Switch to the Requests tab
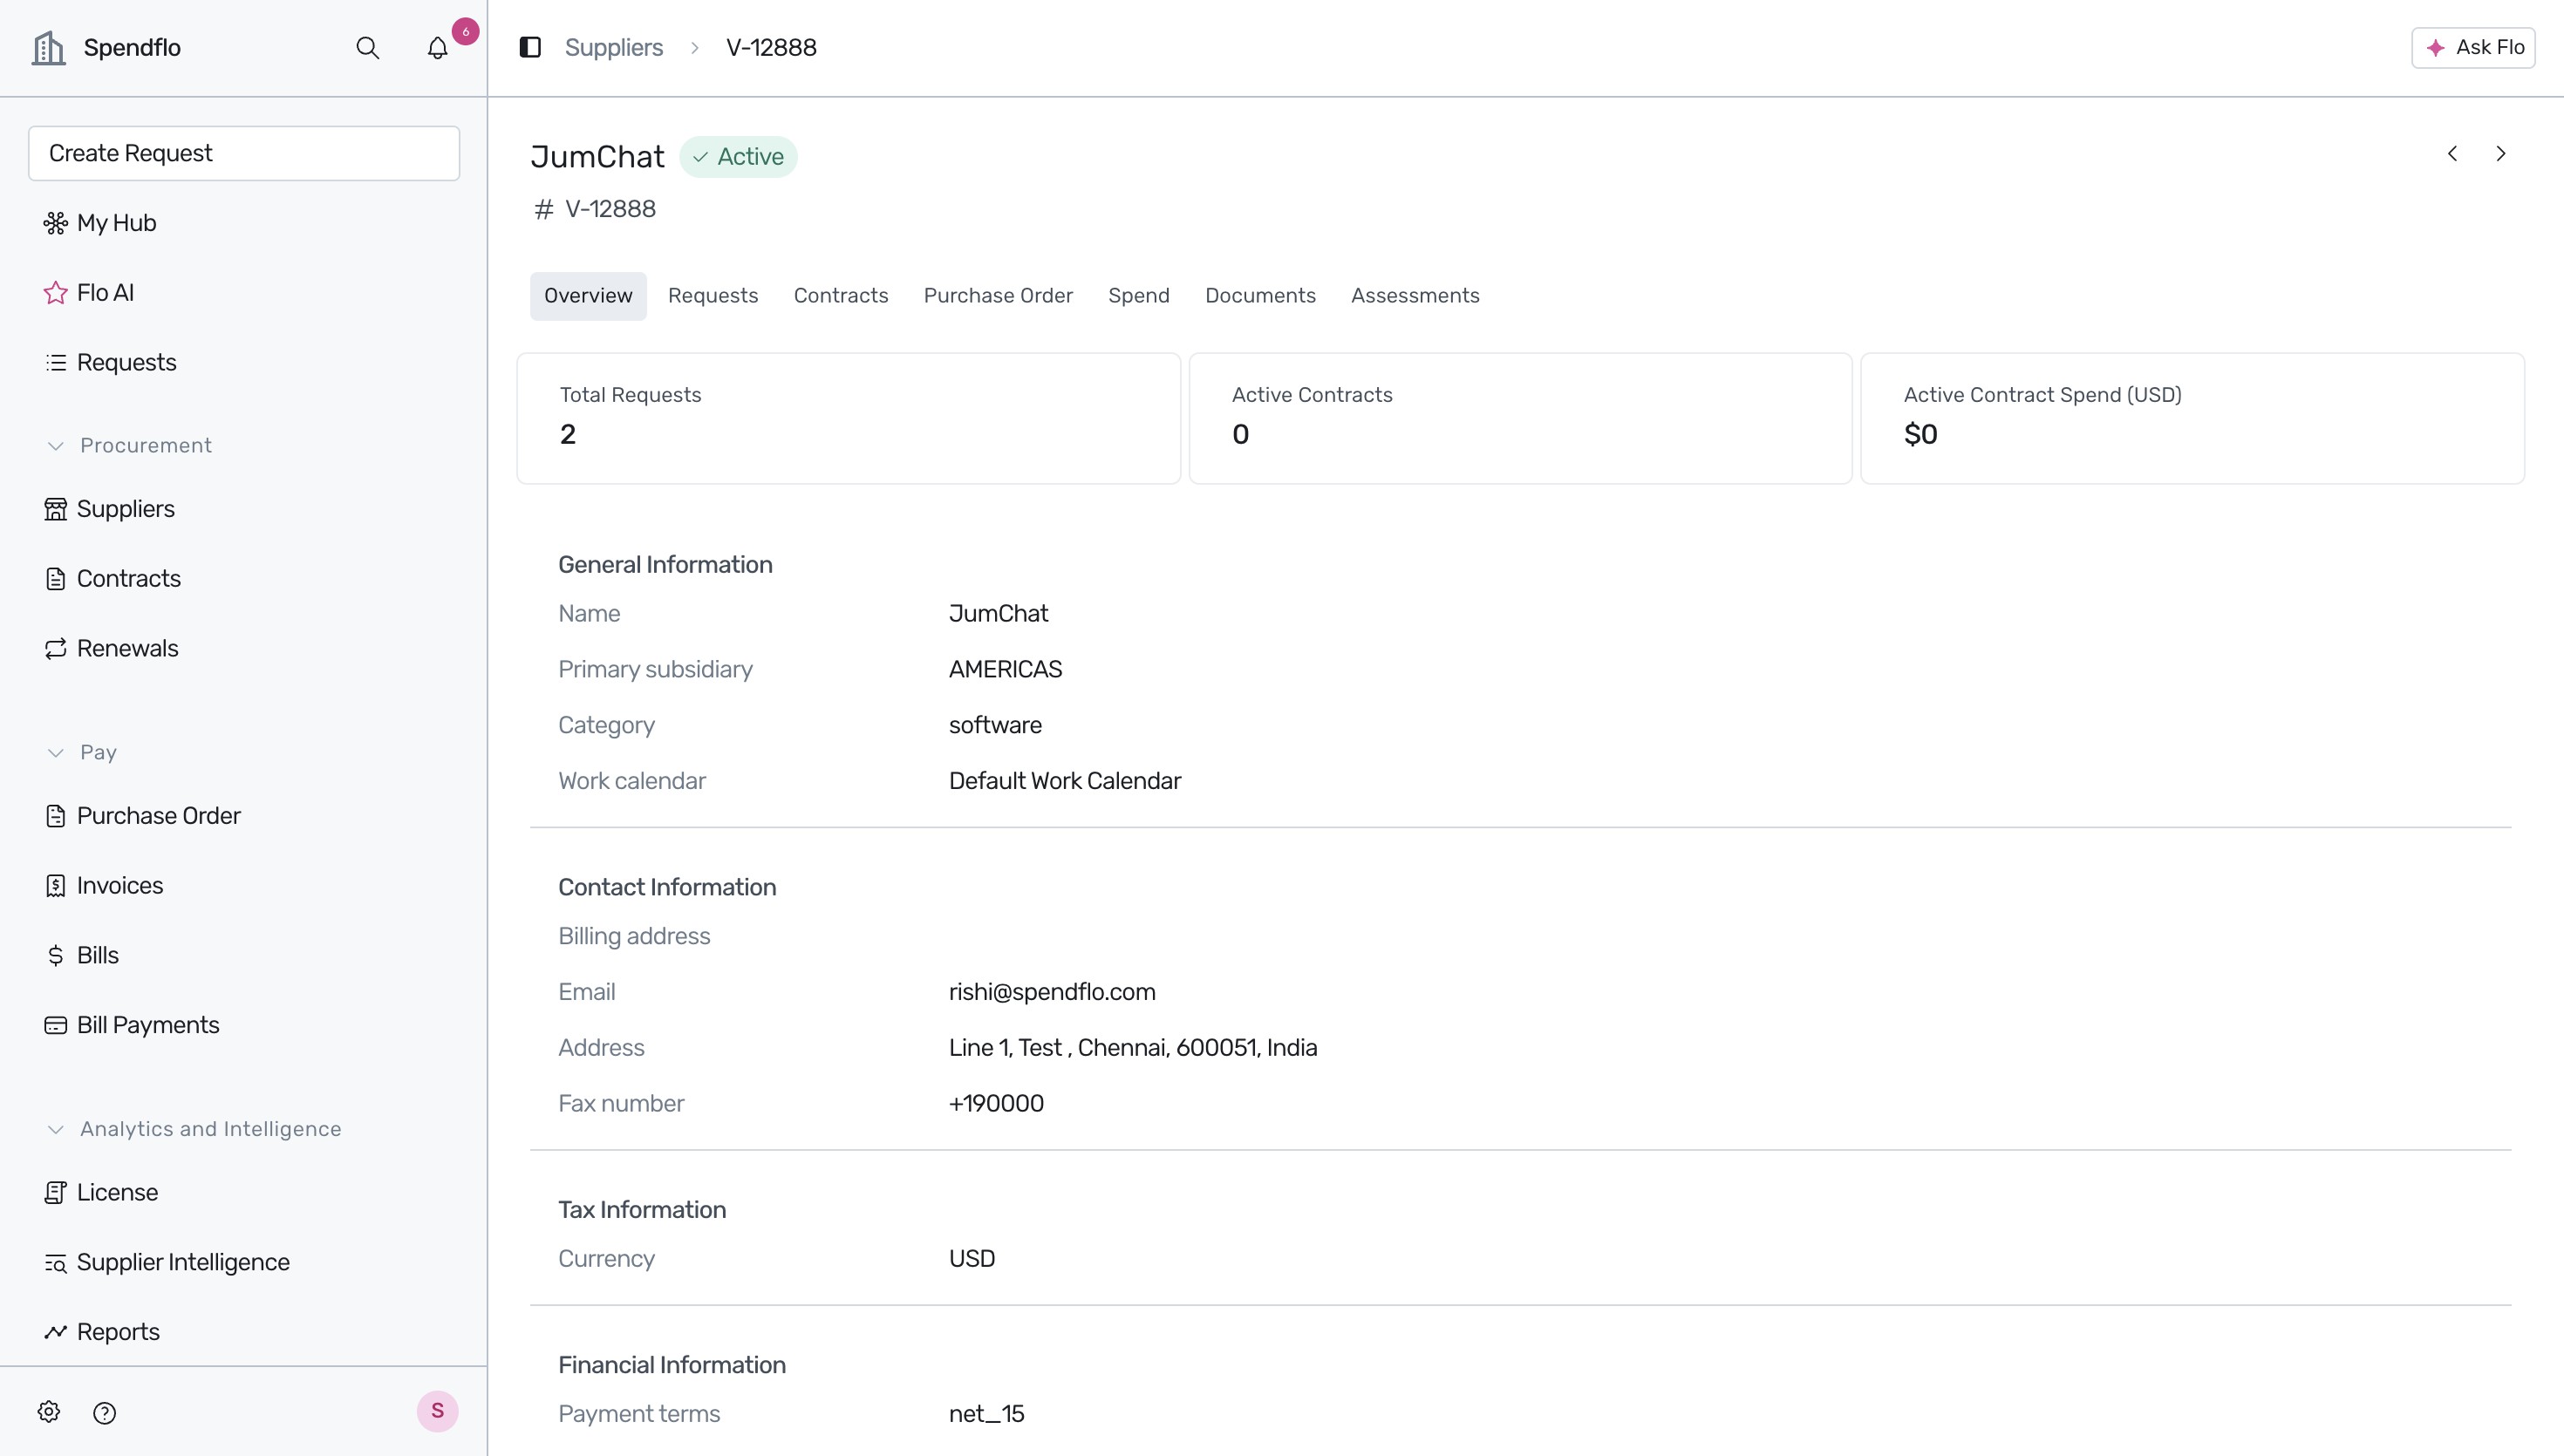Image resolution: width=2564 pixels, height=1456 pixels. pos(713,296)
